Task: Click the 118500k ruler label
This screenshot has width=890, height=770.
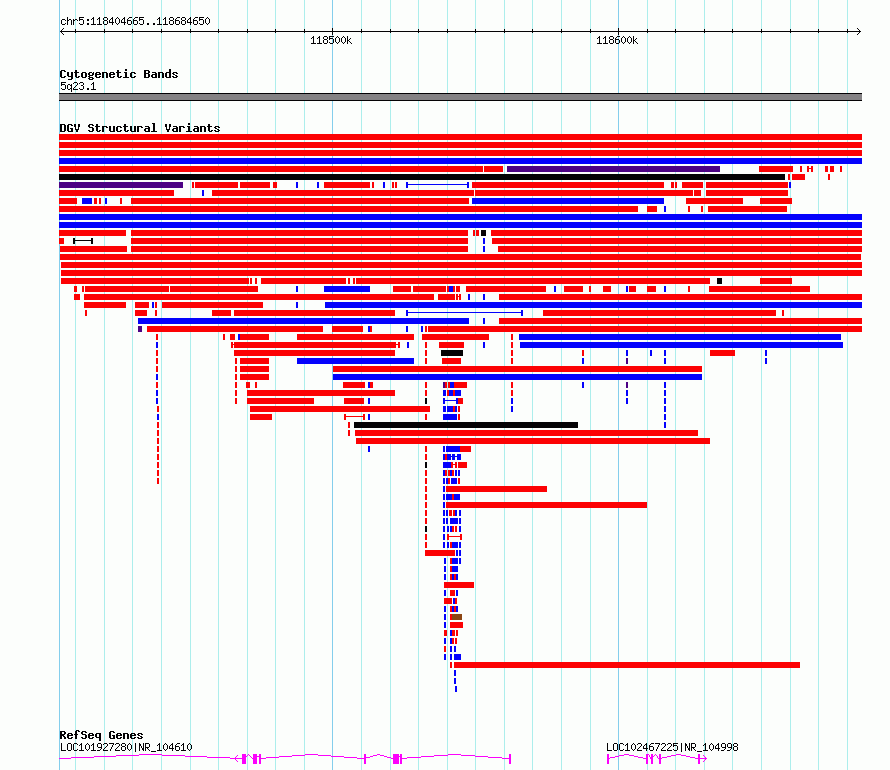Action: [331, 40]
